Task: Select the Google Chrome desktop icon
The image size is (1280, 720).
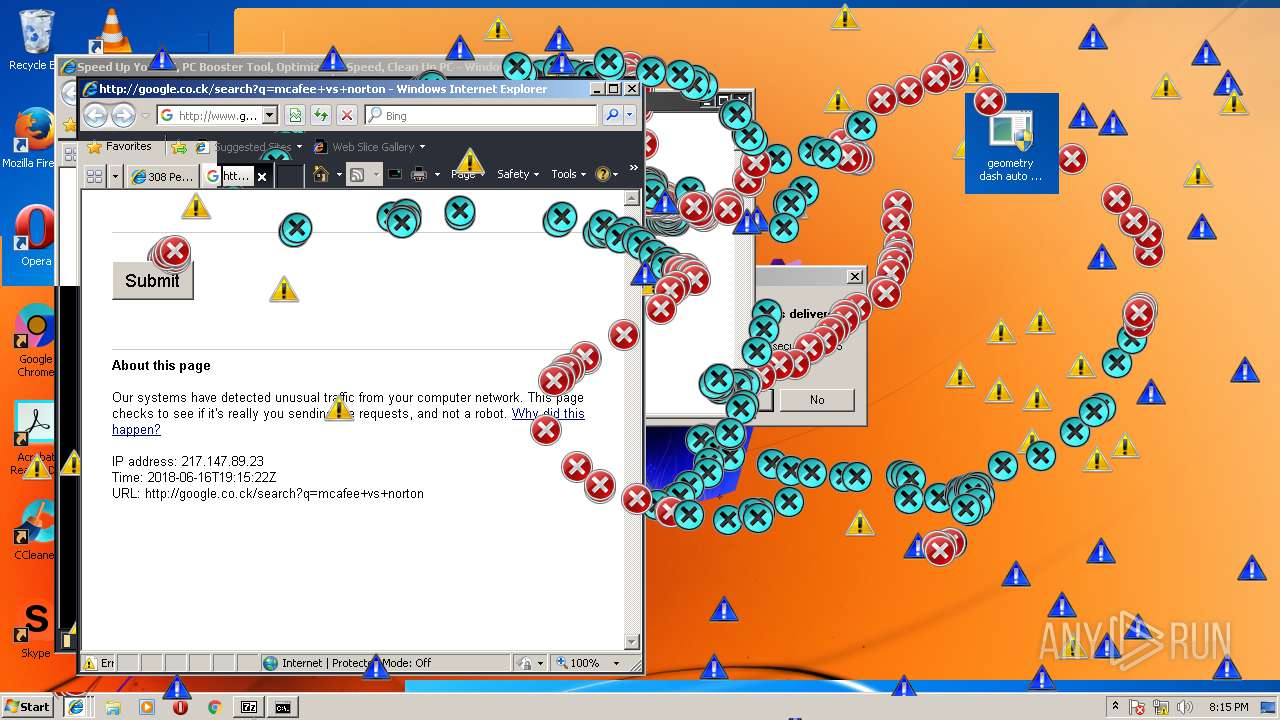Action: coord(35,341)
